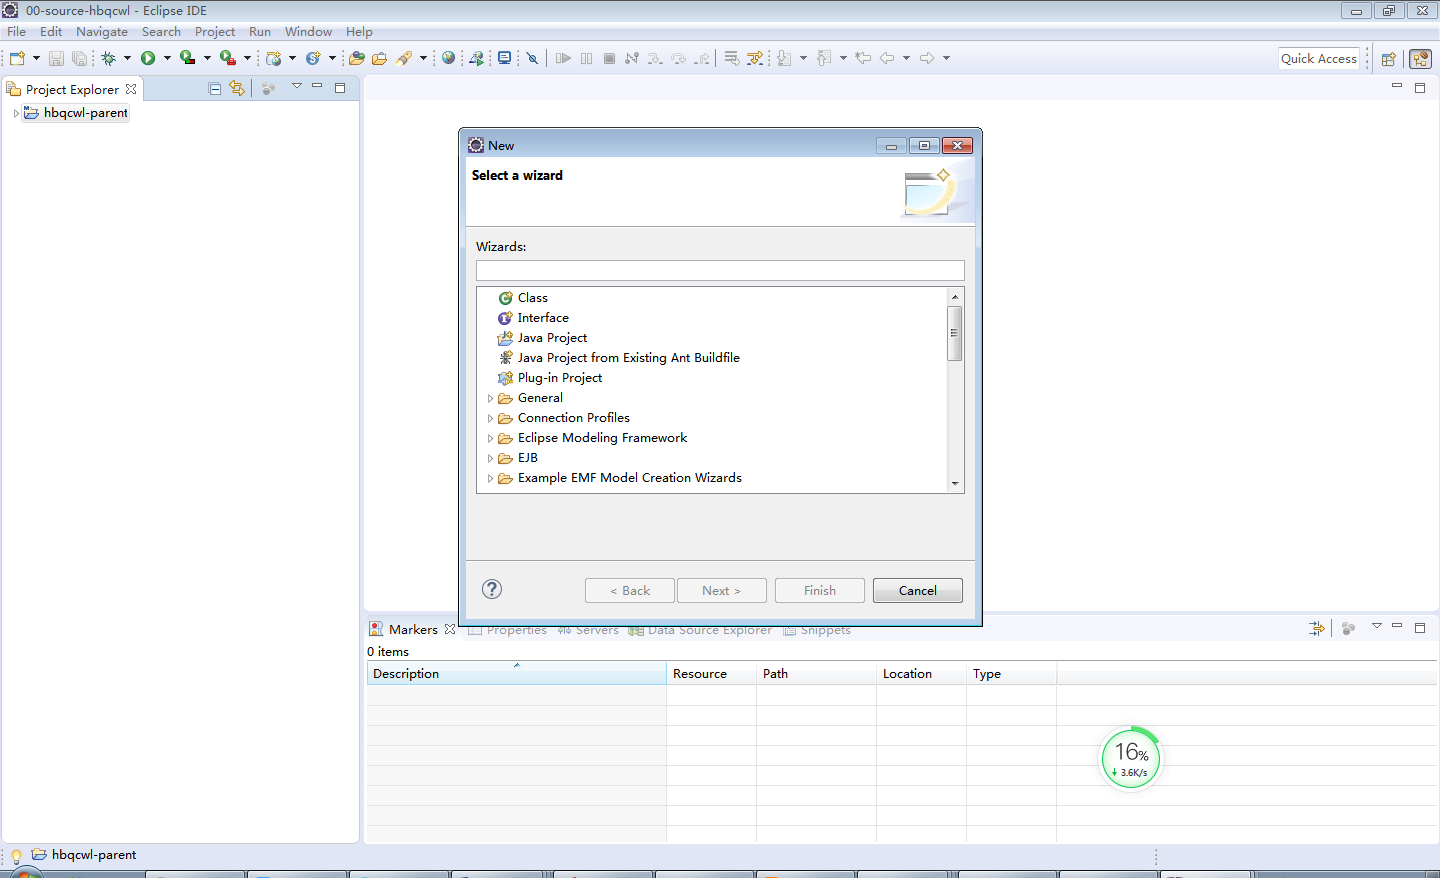Click Skip All Breakpoints icon
This screenshot has width=1440, height=878.
tap(533, 58)
